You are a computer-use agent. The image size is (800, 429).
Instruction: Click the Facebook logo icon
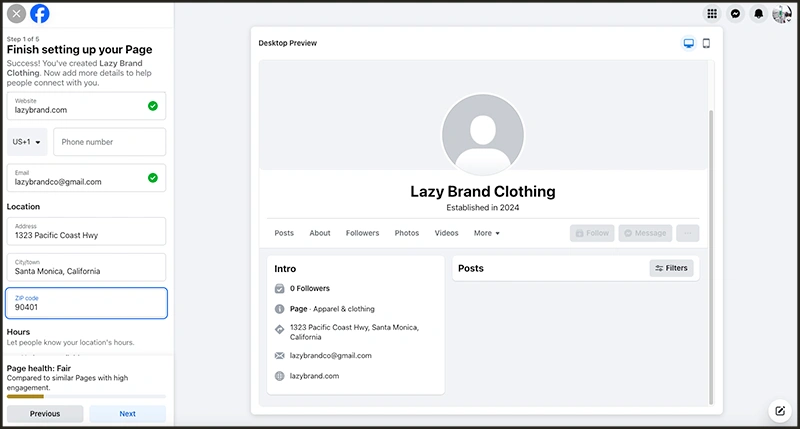(x=40, y=14)
